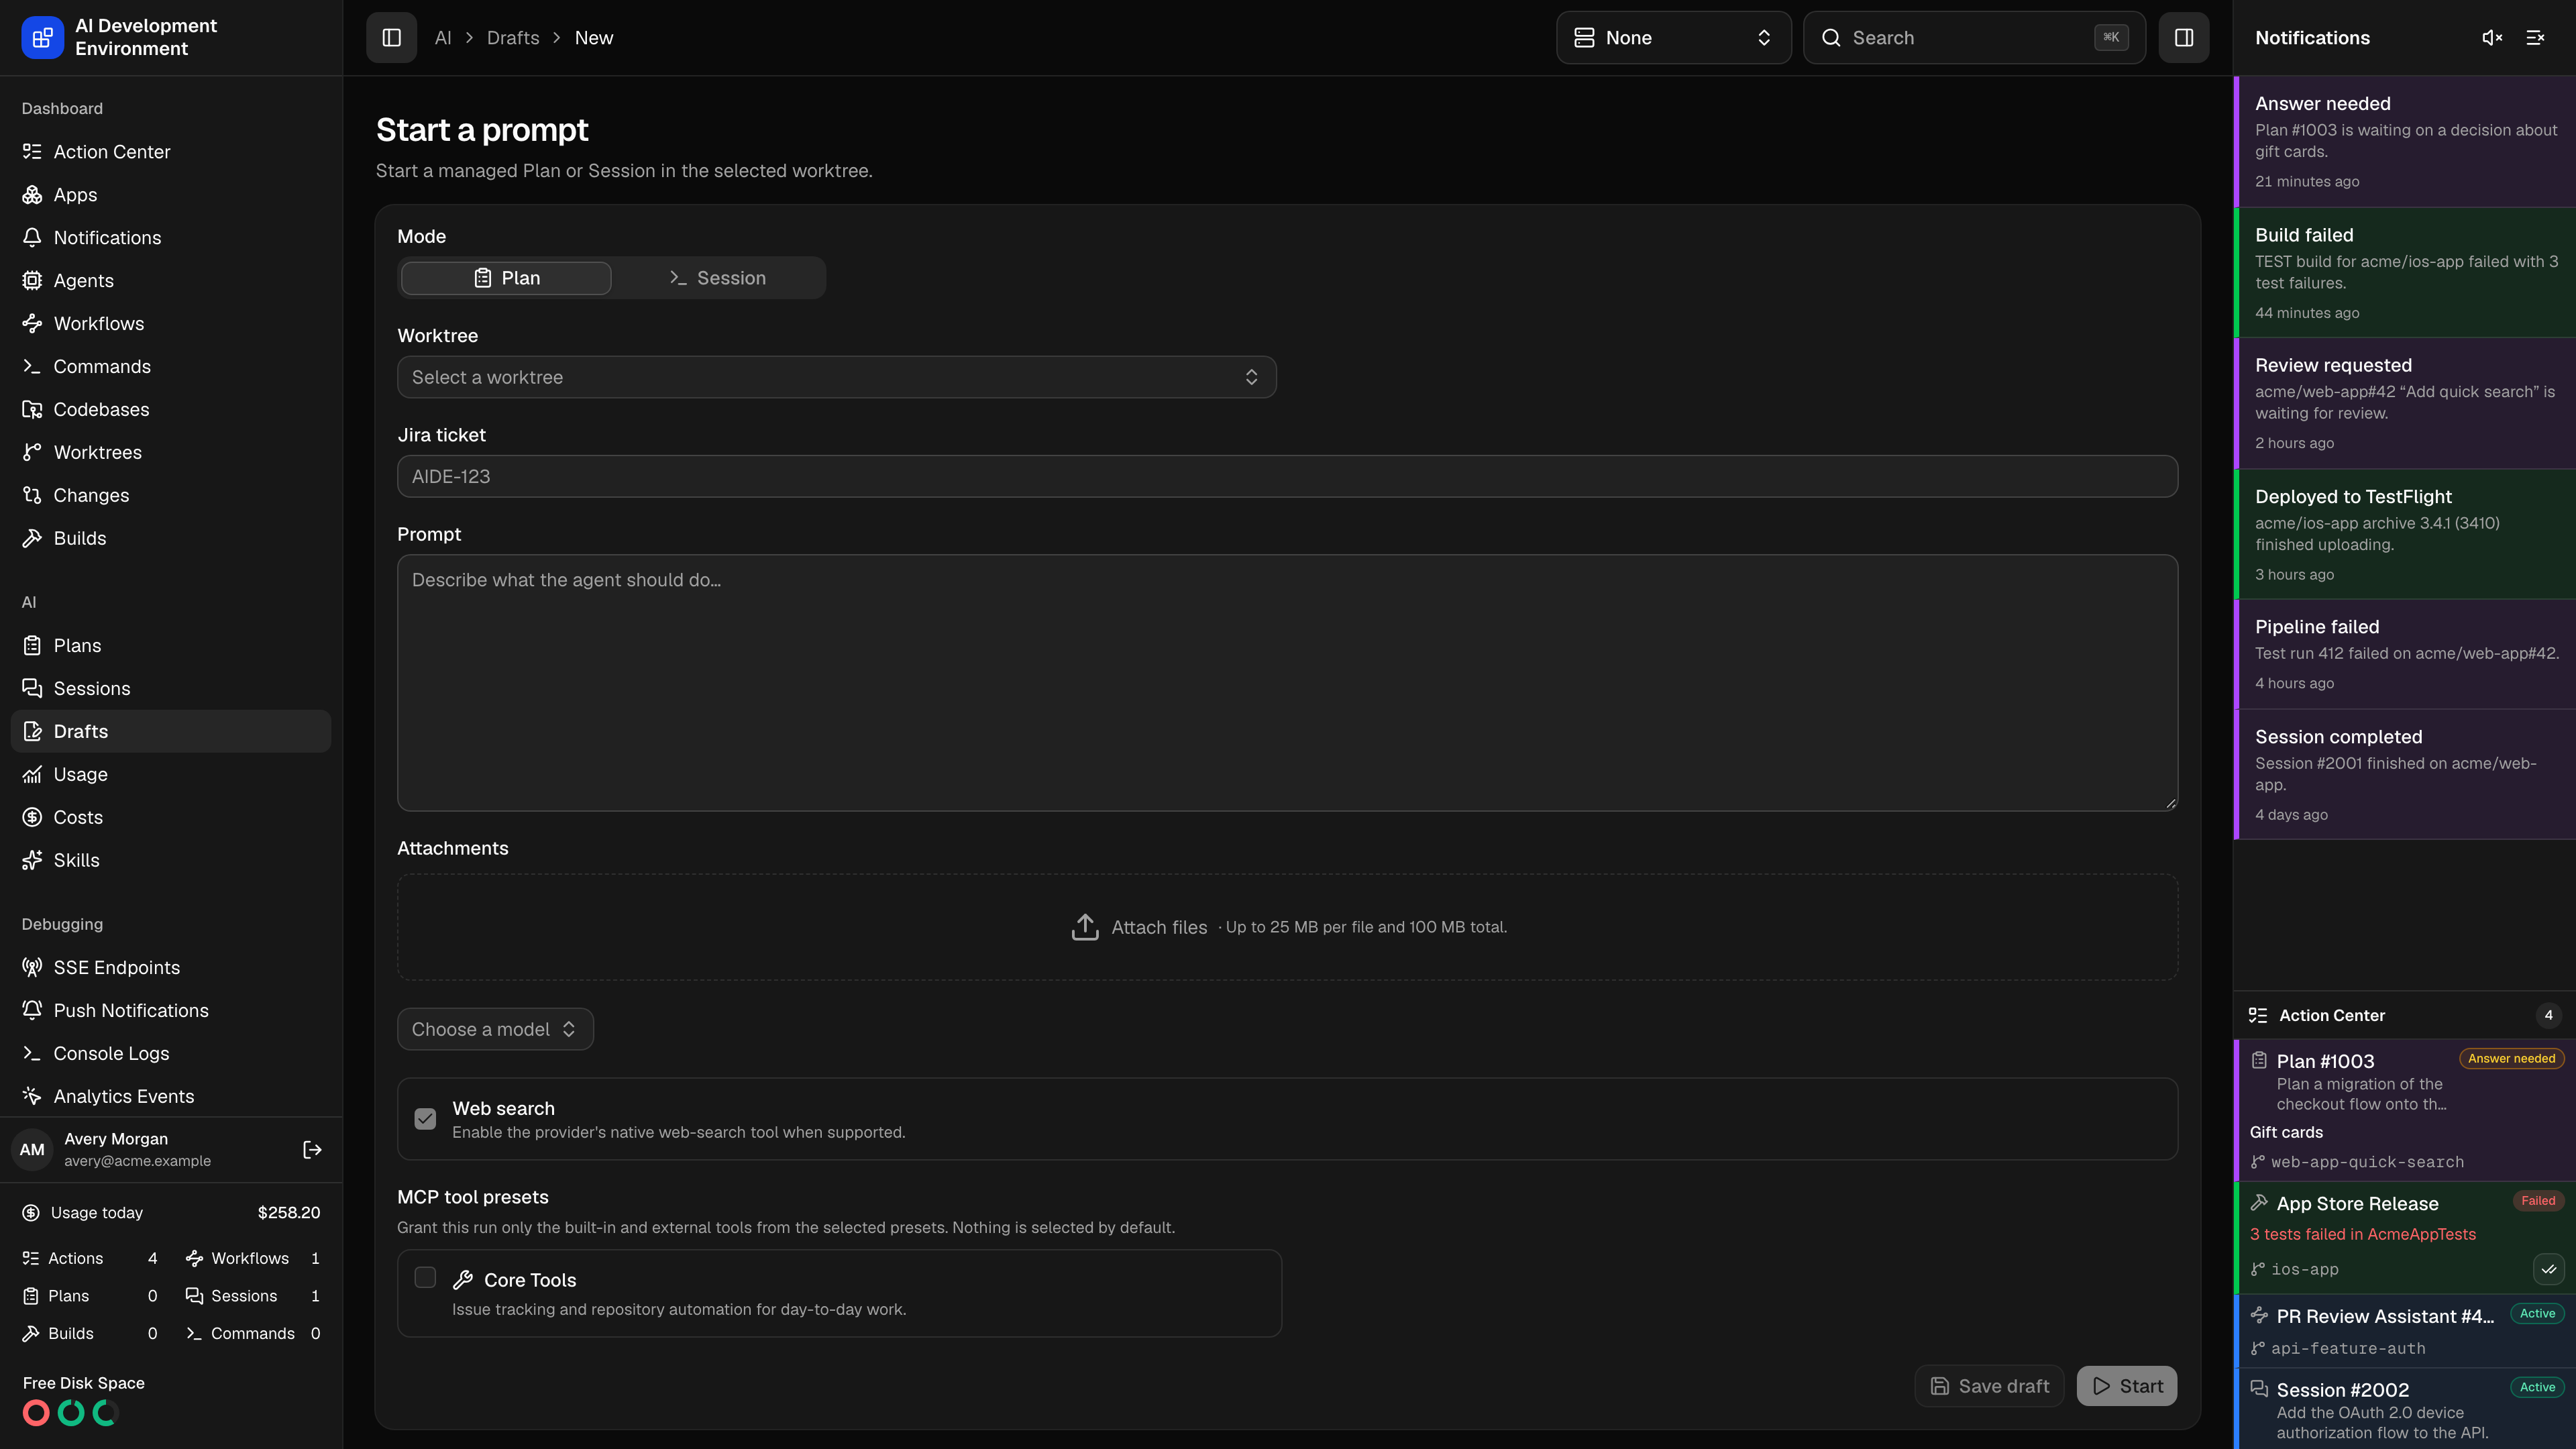Click the Start button
The width and height of the screenshot is (2576, 1449).
[x=2127, y=1387]
